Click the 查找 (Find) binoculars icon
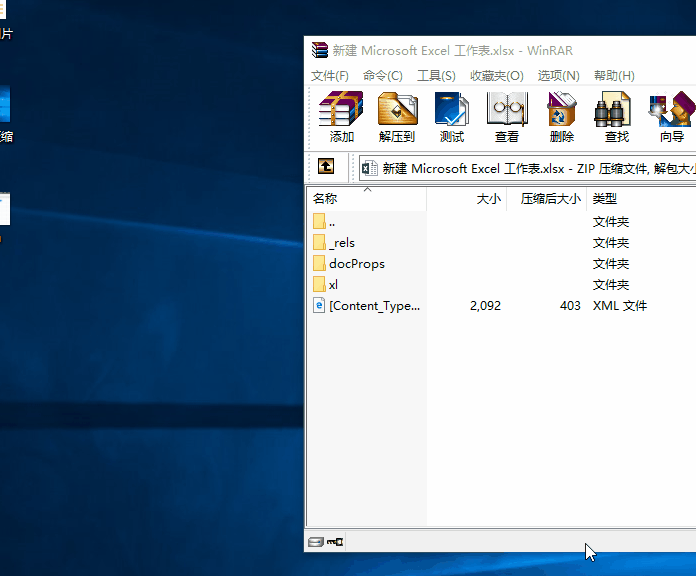This screenshot has width=696, height=576. pos(613,109)
